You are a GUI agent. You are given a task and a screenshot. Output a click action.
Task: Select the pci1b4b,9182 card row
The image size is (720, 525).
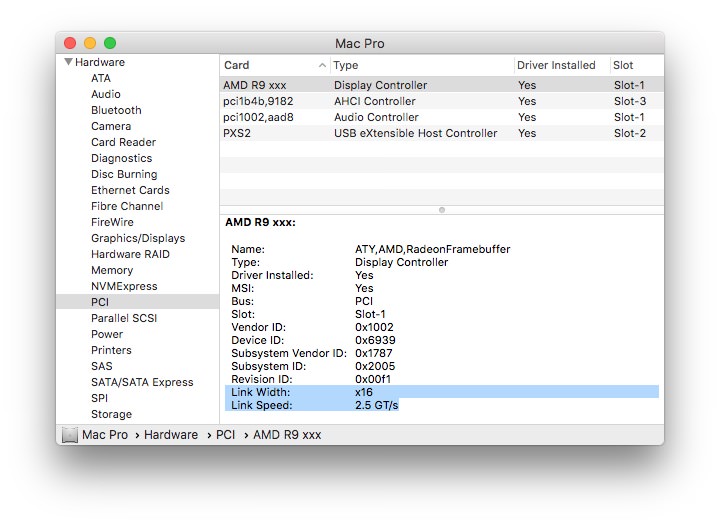click(x=442, y=101)
